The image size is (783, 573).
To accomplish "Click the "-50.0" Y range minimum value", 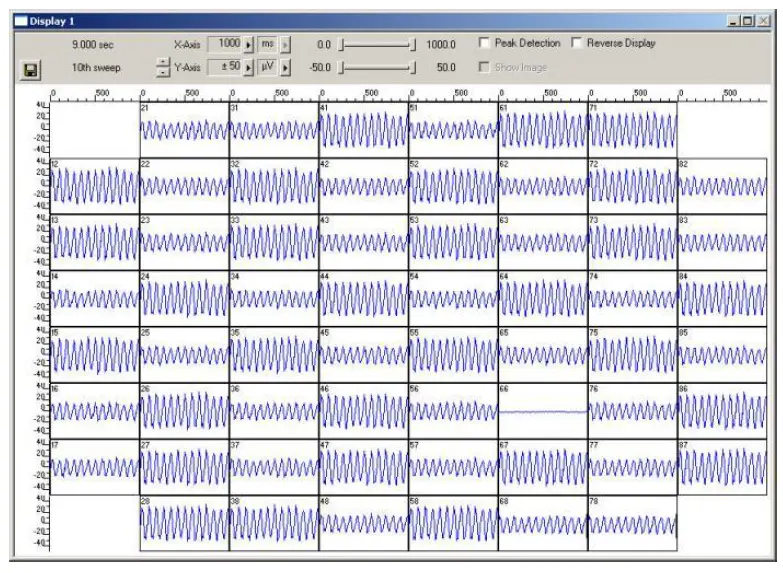I will coord(319,67).
